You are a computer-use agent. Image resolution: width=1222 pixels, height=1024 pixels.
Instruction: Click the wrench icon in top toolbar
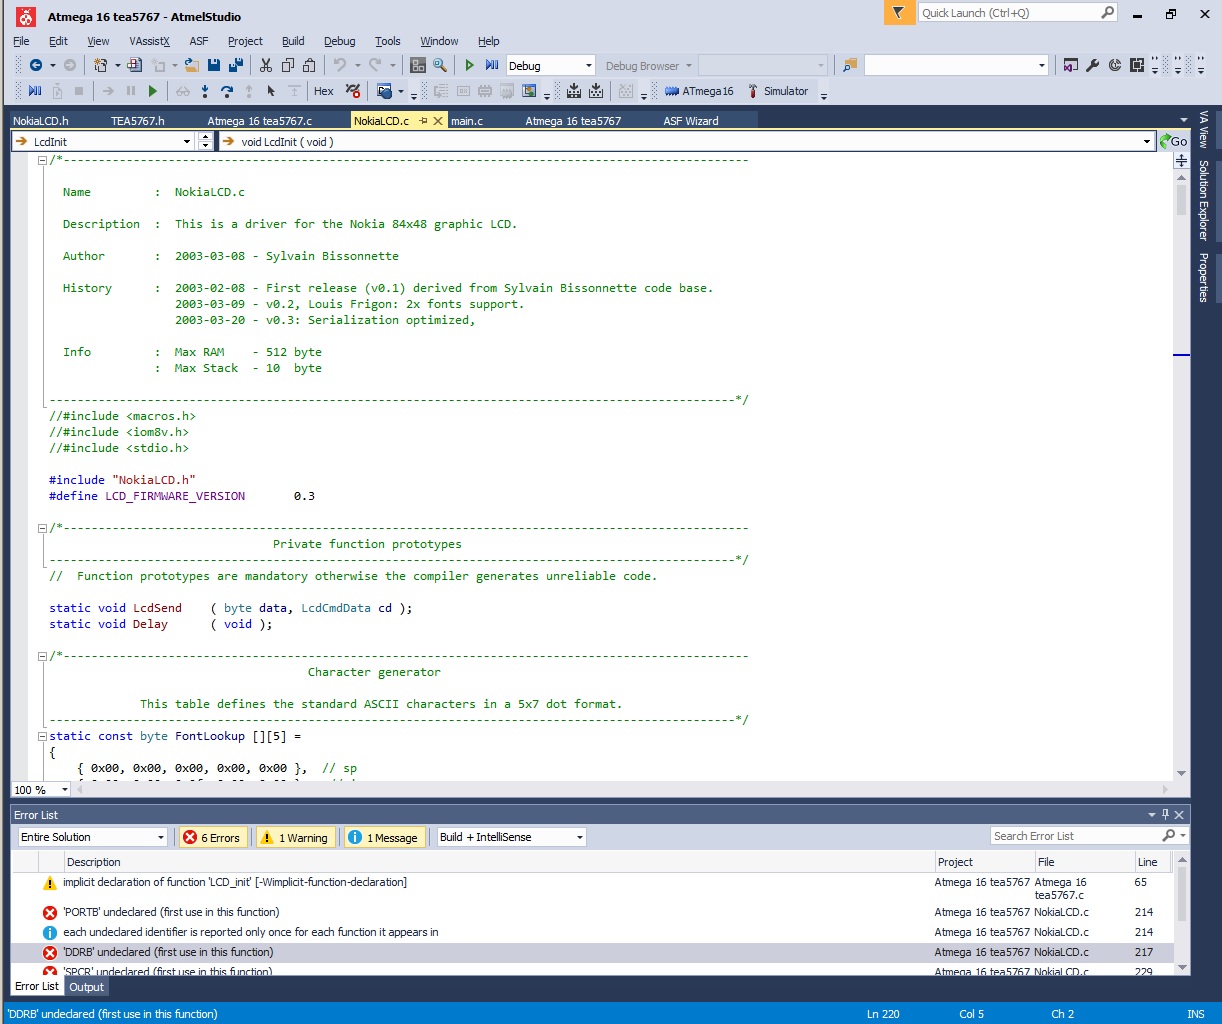pos(1093,66)
